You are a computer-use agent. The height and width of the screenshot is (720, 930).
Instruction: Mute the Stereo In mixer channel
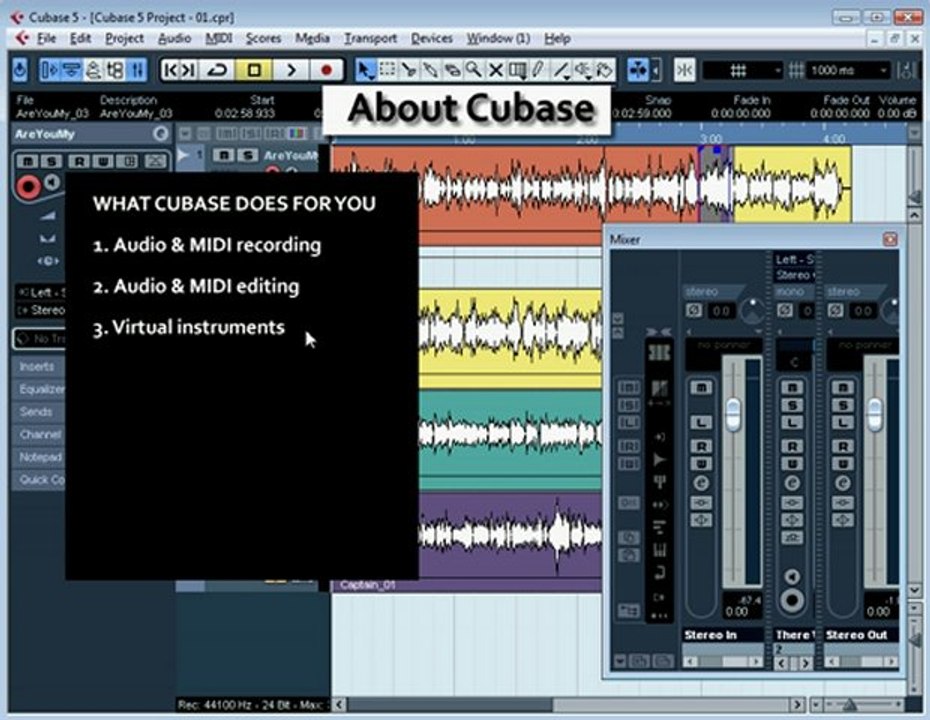(x=701, y=388)
